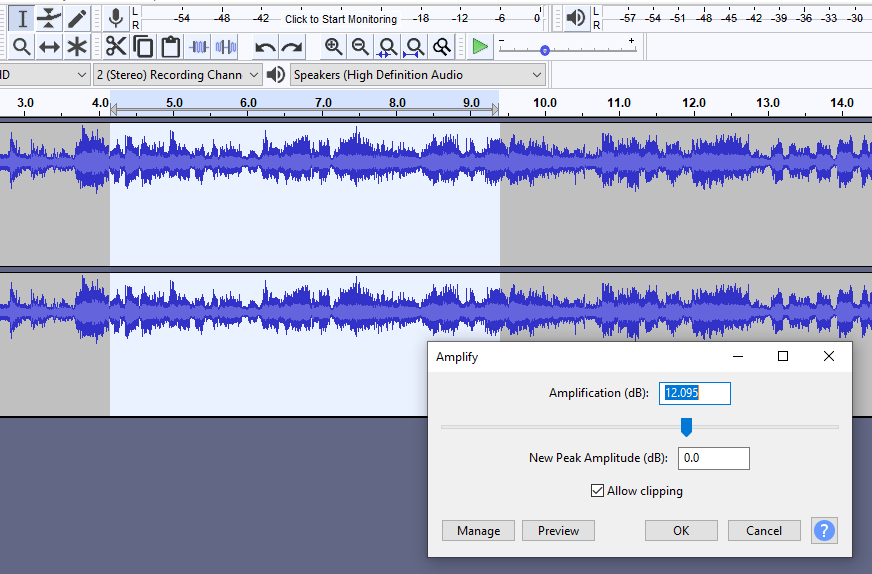This screenshot has height=574, width=872.
Task: Expand the audio host dropdown arrow
Action: pos(82,75)
